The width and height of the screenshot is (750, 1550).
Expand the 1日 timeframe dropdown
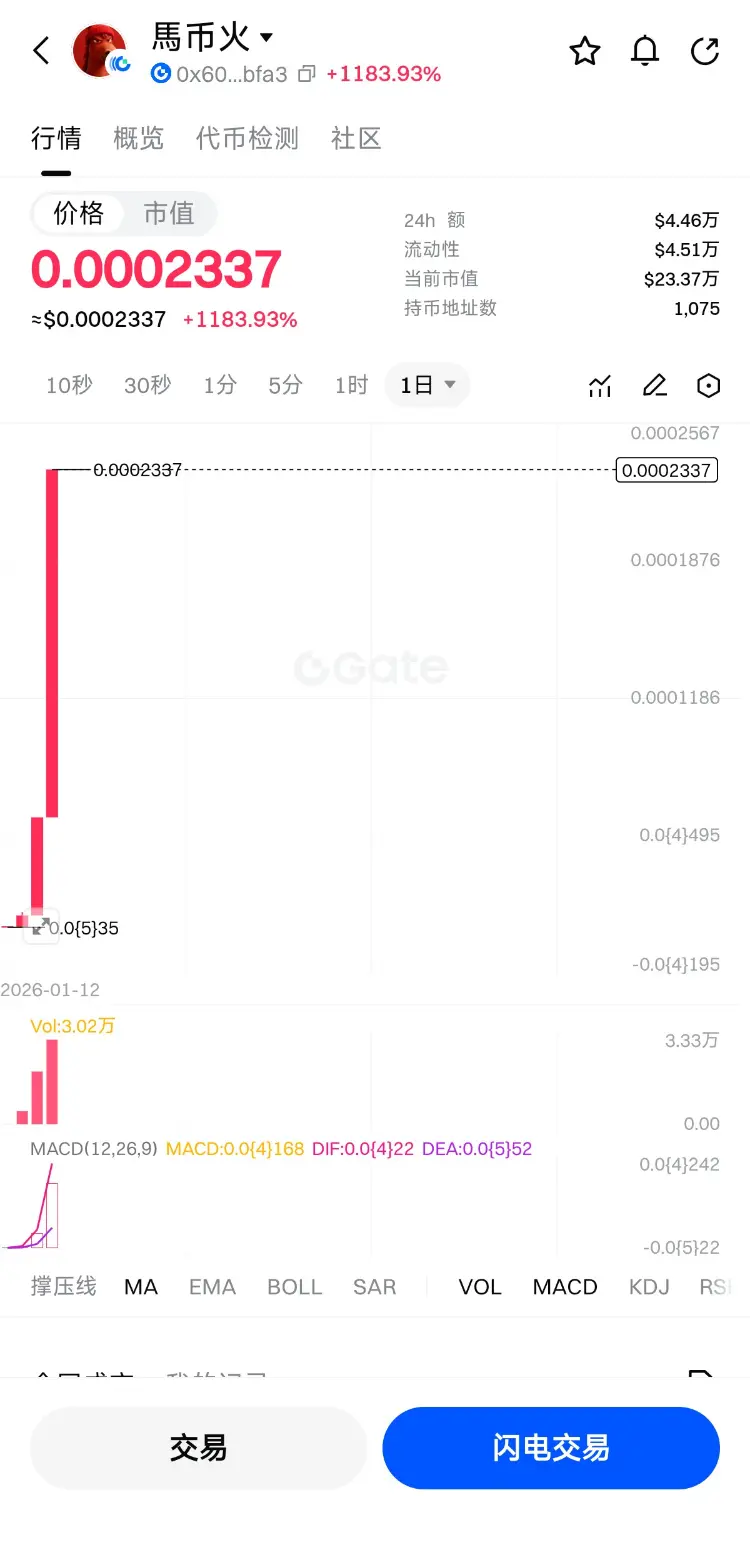coord(428,385)
